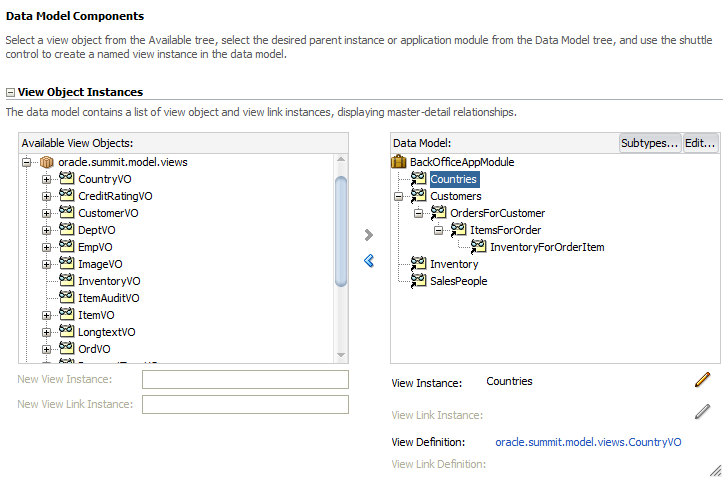Click the scrollbar down arrow in Available list

click(x=341, y=355)
